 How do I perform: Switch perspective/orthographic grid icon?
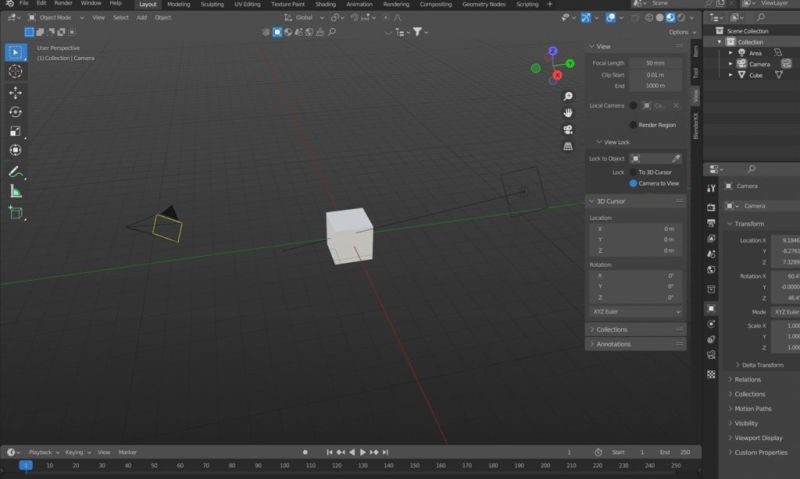click(x=567, y=146)
